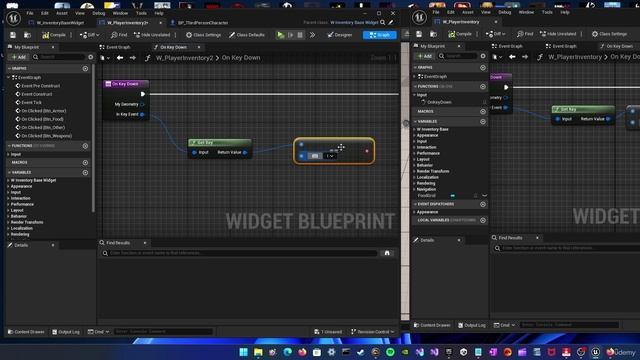Click search icon beside Parent class
640x360 pixels.
(383, 22)
